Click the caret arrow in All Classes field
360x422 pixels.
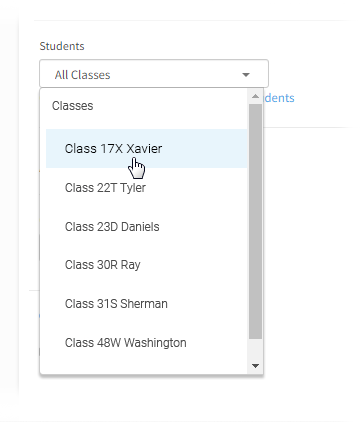coord(246,75)
